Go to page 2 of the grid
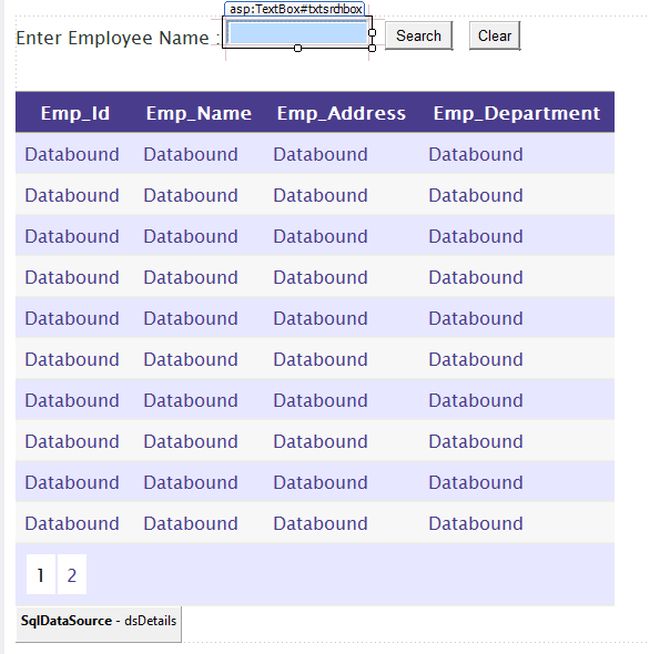Screen dimensions: 650x654 click(x=72, y=575)
